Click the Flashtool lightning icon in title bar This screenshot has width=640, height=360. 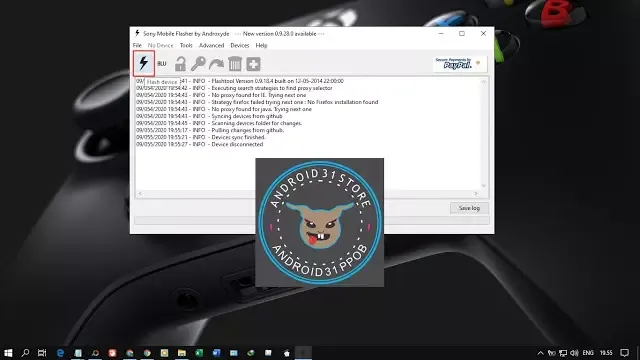137,33
